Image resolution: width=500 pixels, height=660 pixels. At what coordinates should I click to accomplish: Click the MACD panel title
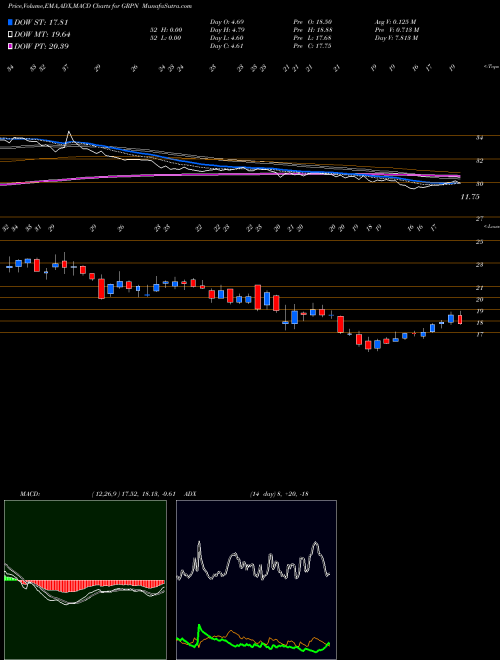click(x=30, y=494)
